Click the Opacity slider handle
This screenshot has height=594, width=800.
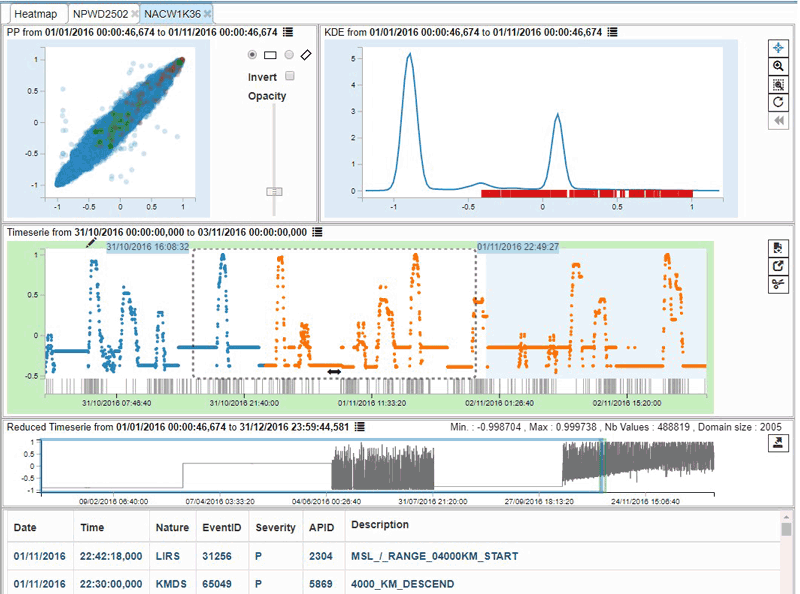[x=274, y=191]
